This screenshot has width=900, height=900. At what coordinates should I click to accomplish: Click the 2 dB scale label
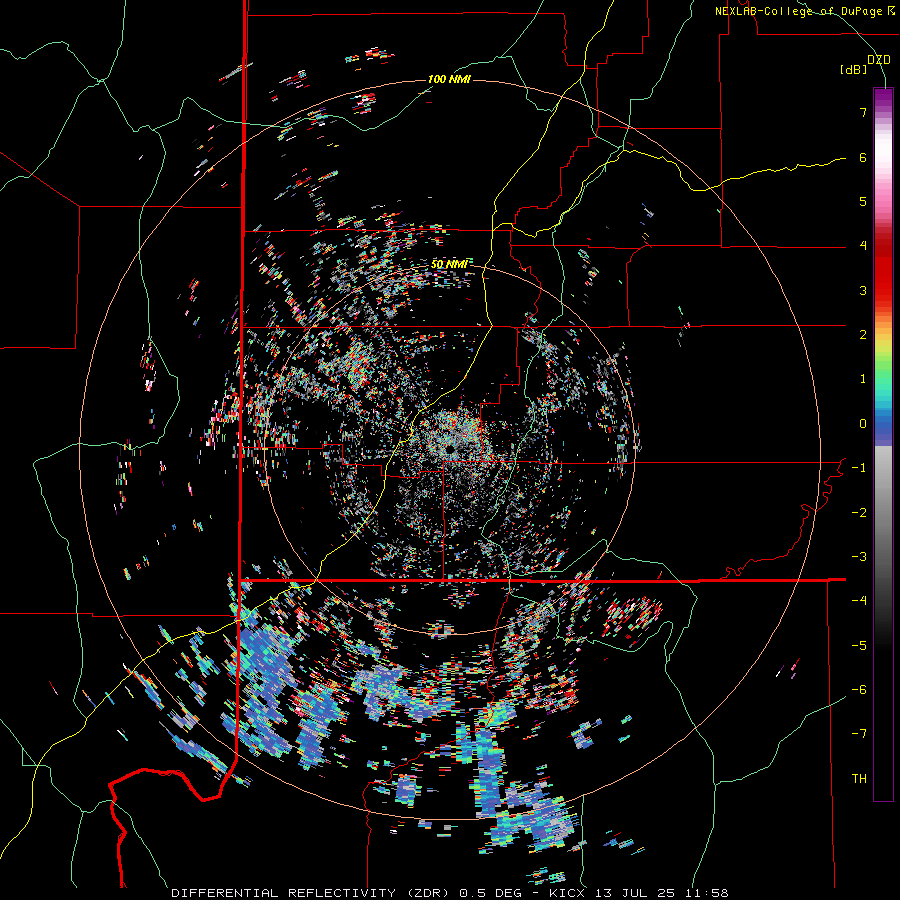[x=863, y=335]
